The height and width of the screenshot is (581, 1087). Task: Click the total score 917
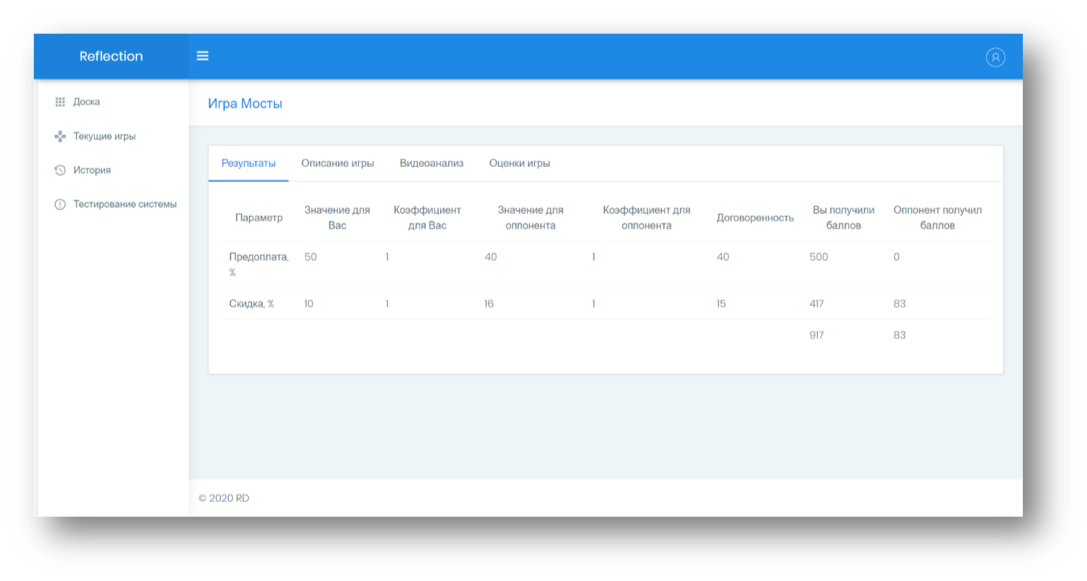coord(817,335)
